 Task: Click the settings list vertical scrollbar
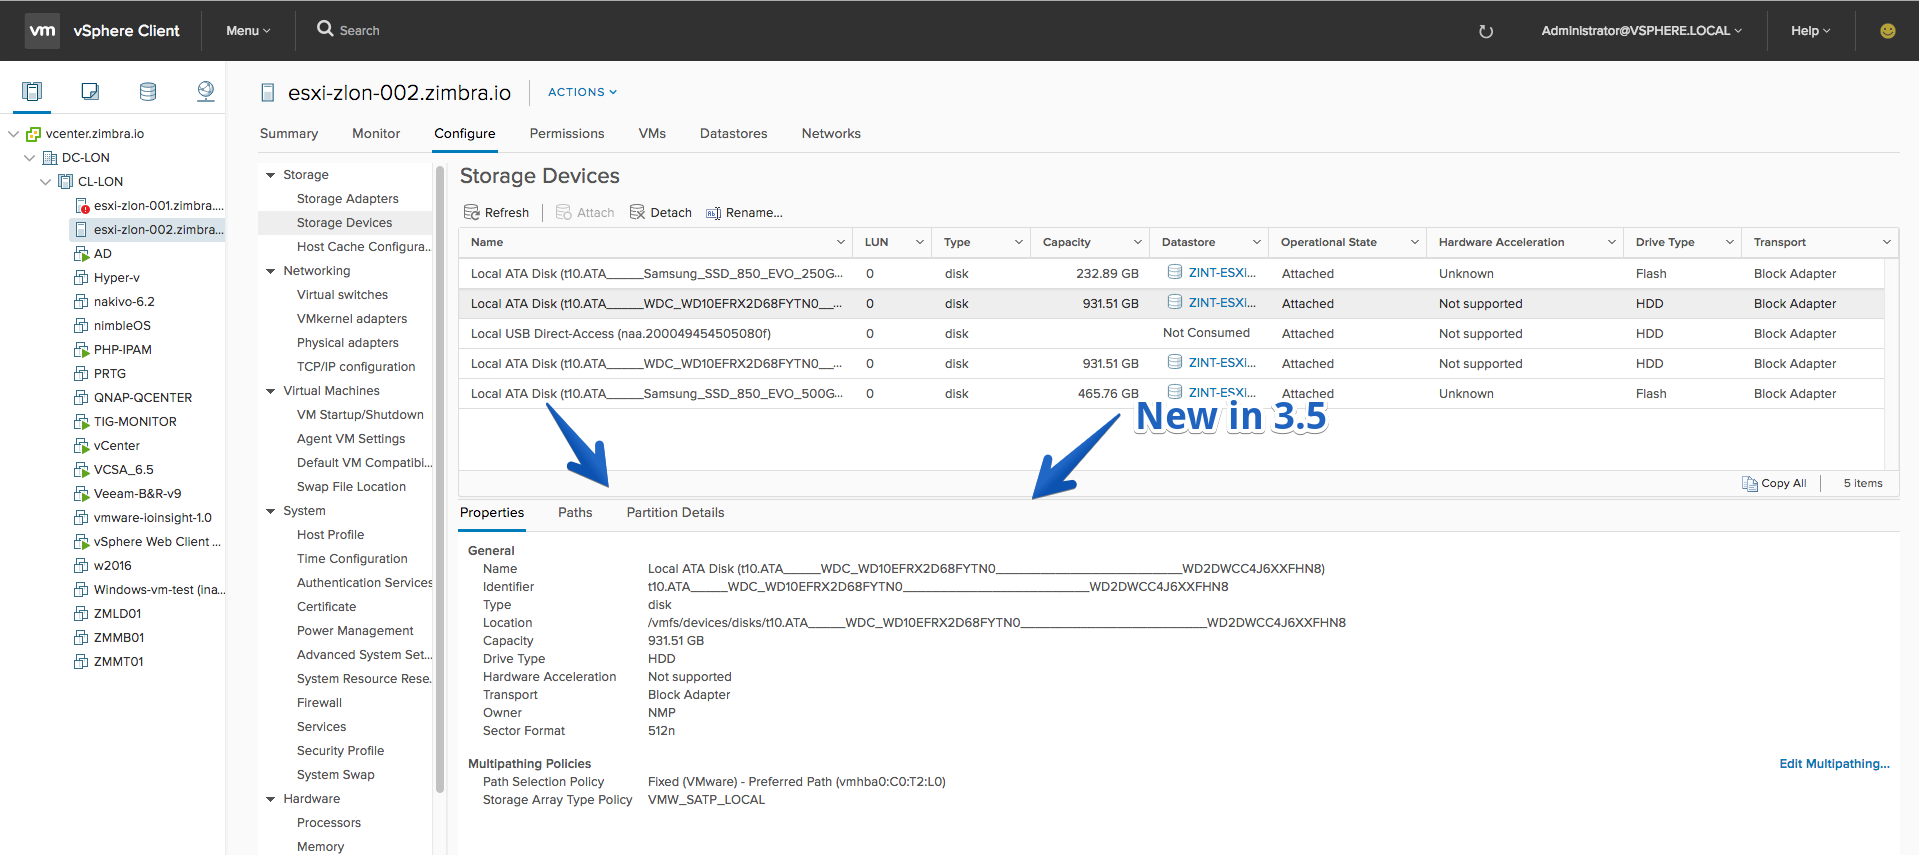tap(439, 480)
